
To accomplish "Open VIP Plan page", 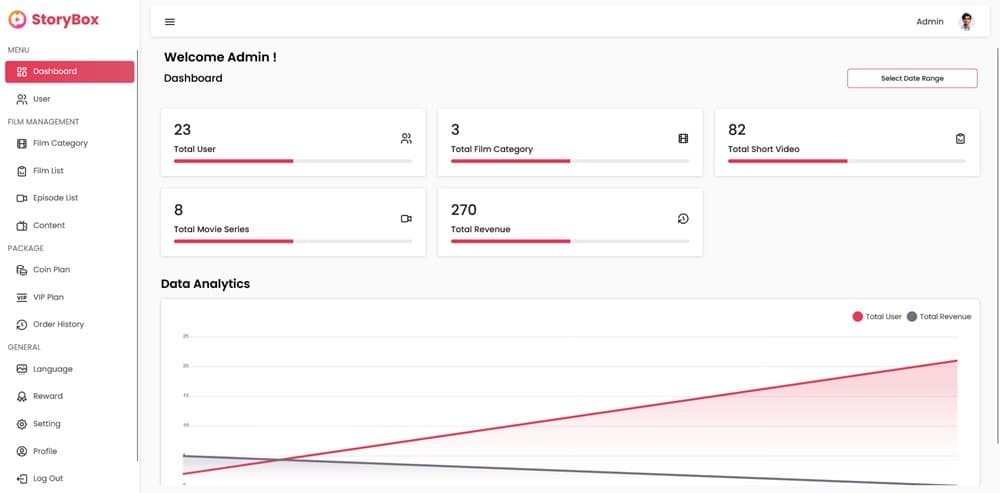I will click(x=48, y=297).
